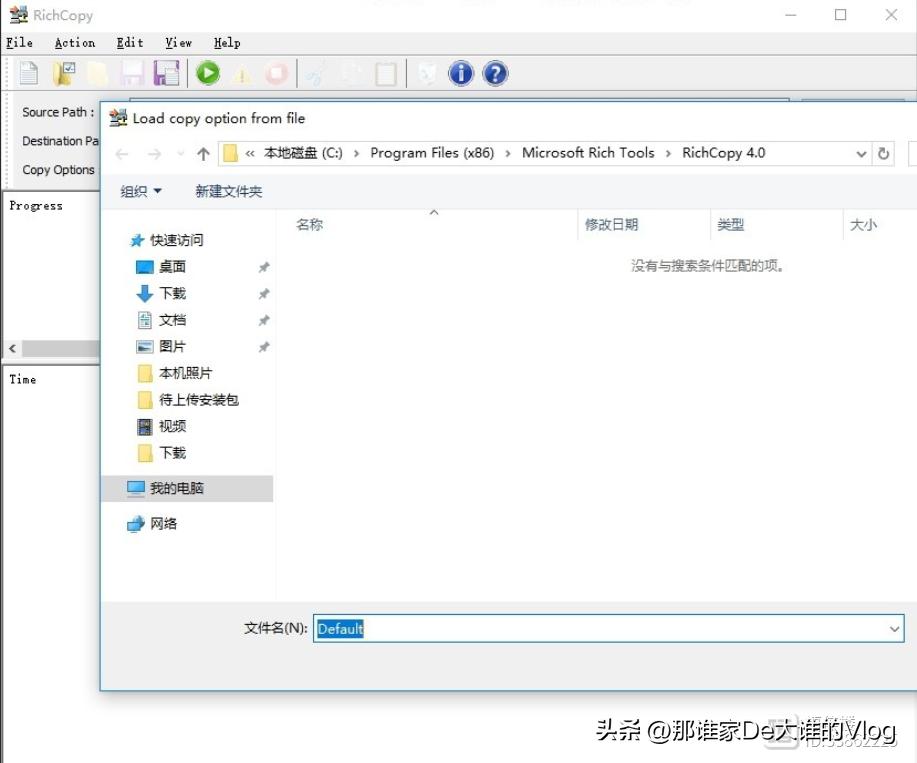This screenshot has height=763, width=917.
Task: Unpin 下载 from quick access
Action: [x=263, y=293]
